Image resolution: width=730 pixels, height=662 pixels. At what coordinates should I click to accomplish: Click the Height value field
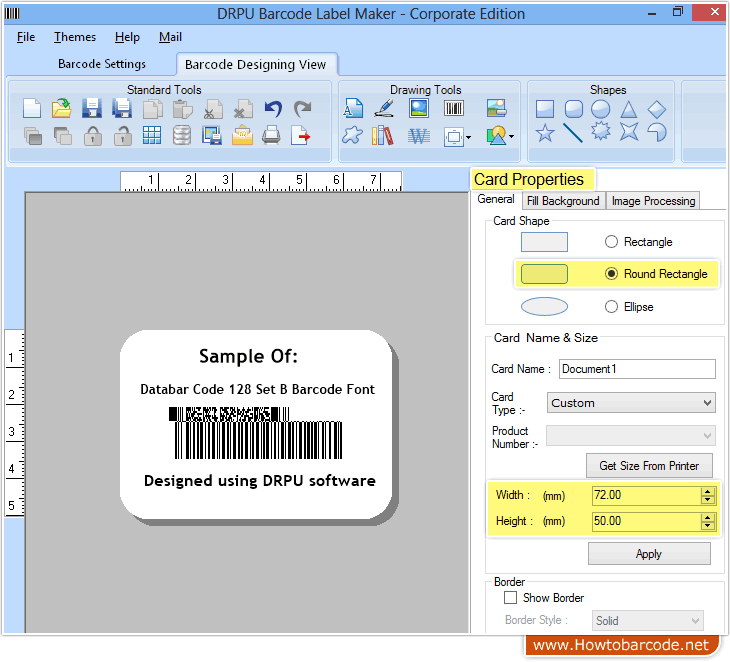[647, 521]
